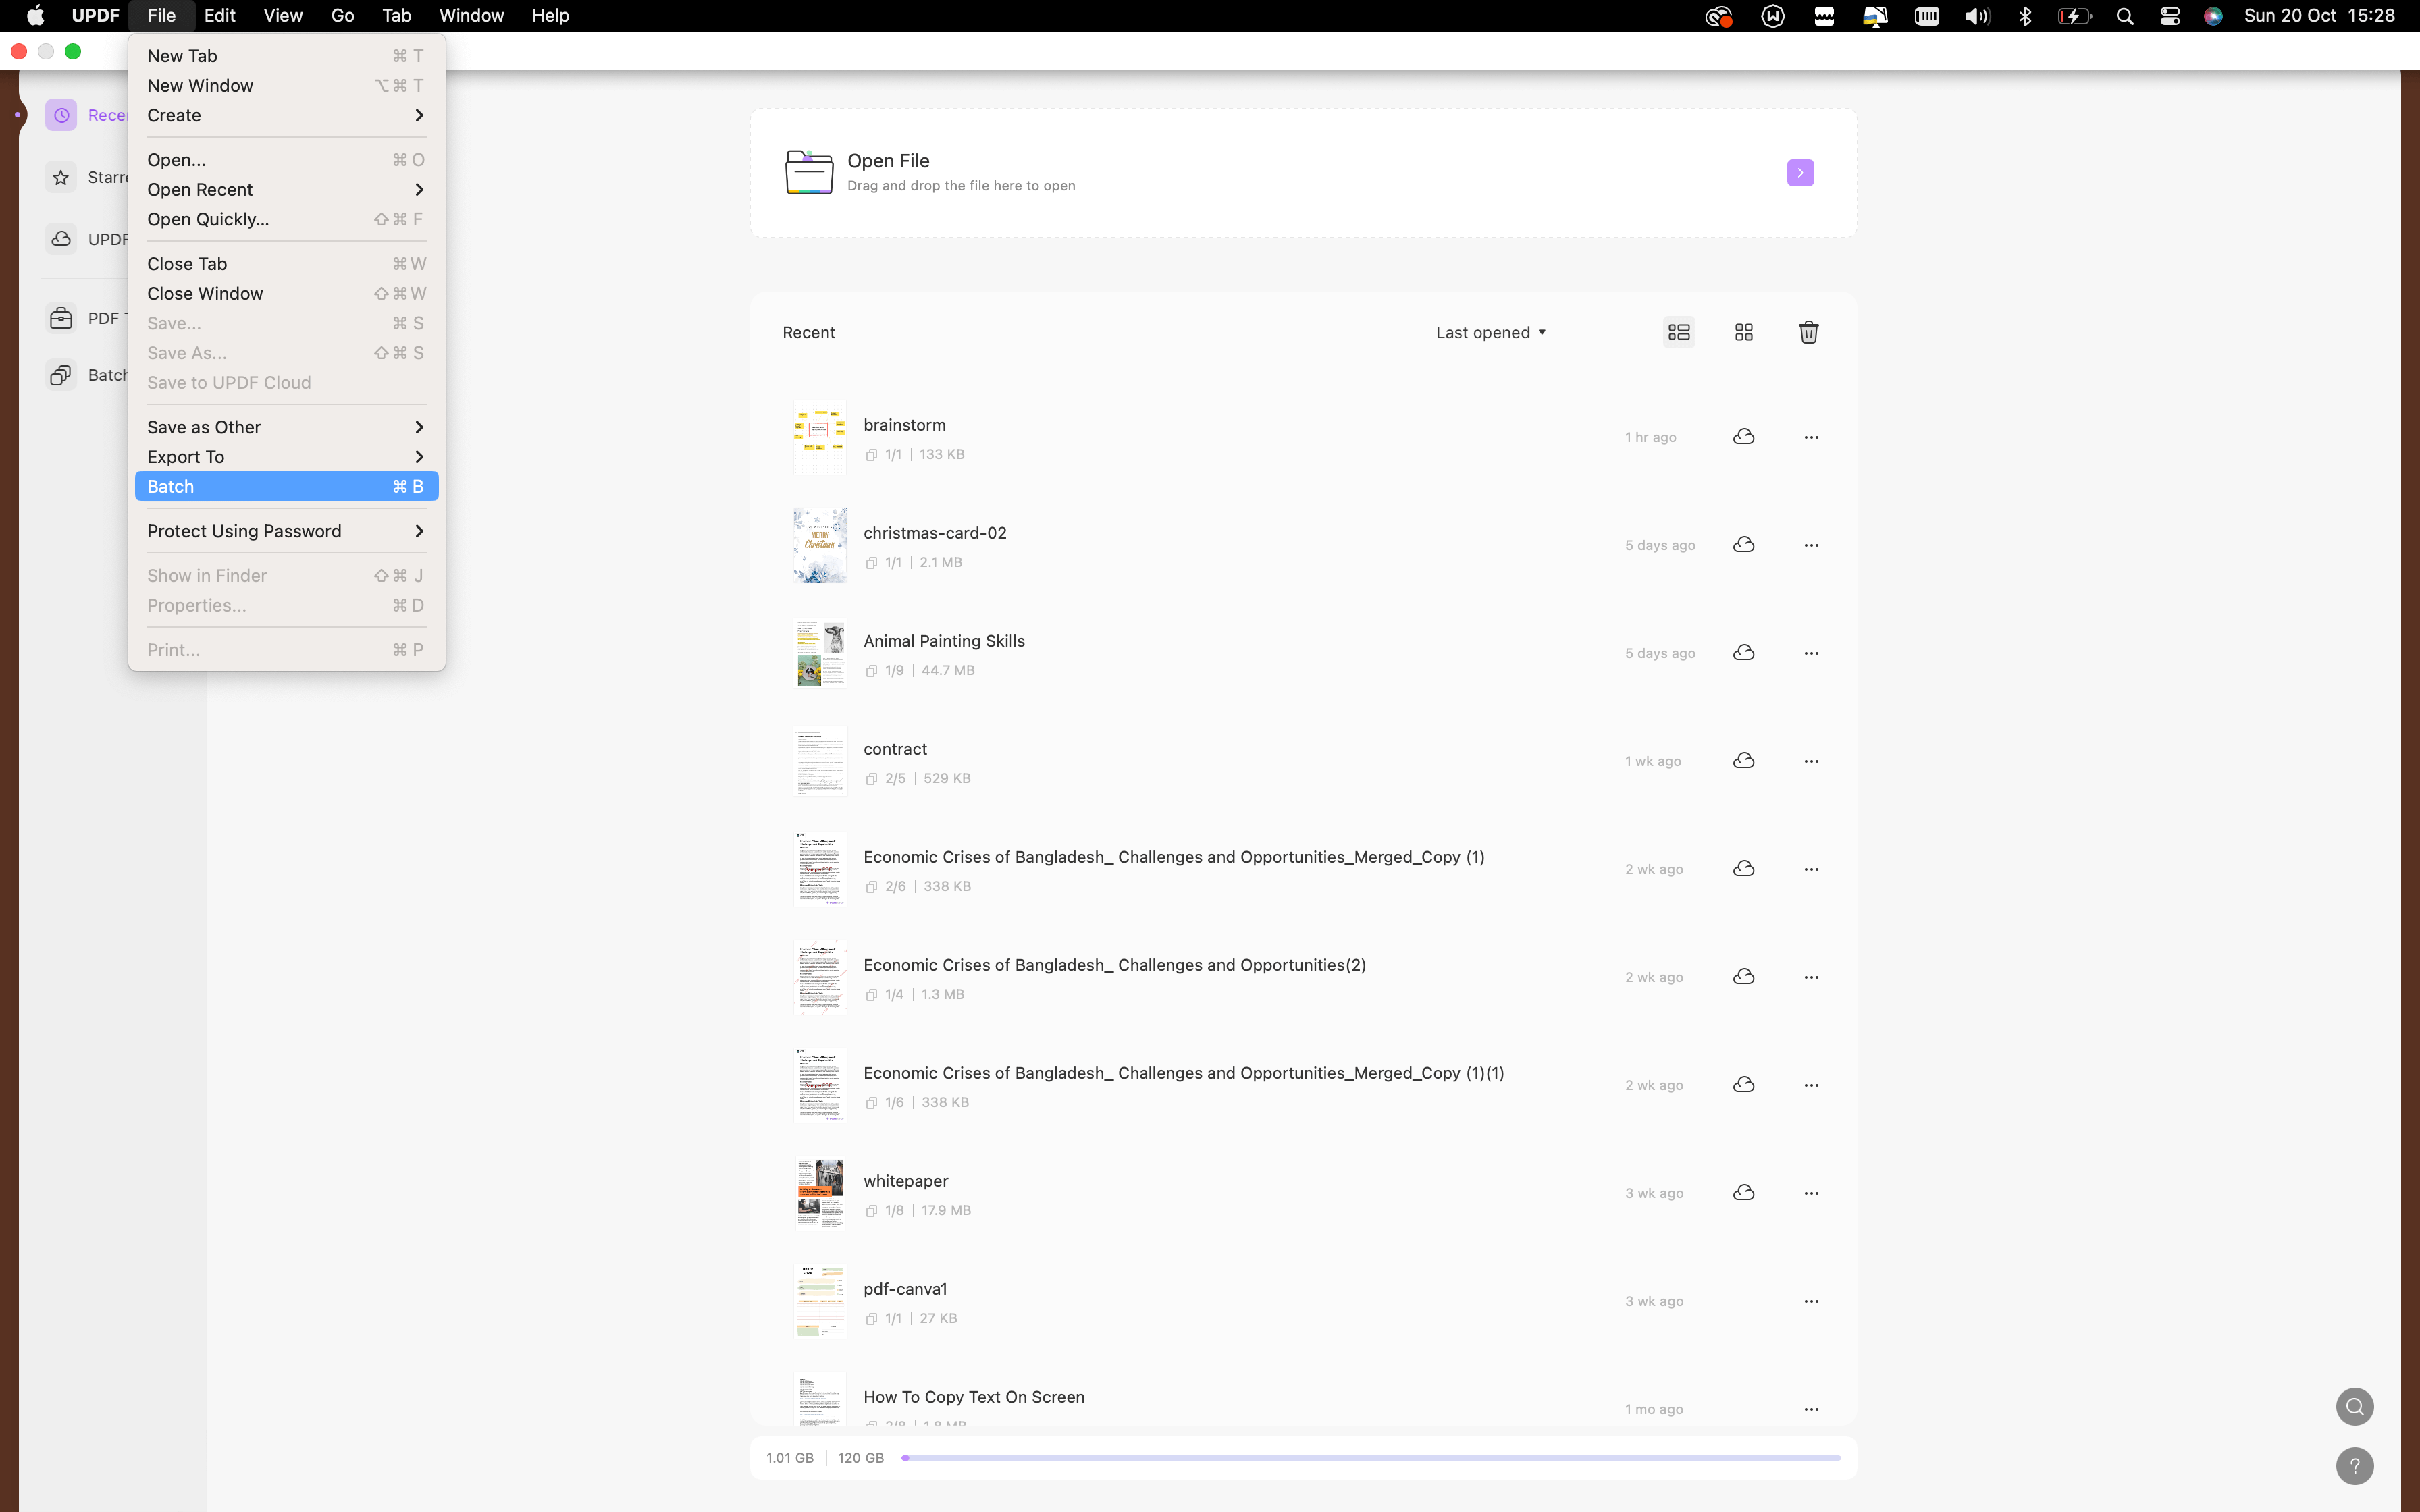Switch to grid view layout icon

[1743, 332]
